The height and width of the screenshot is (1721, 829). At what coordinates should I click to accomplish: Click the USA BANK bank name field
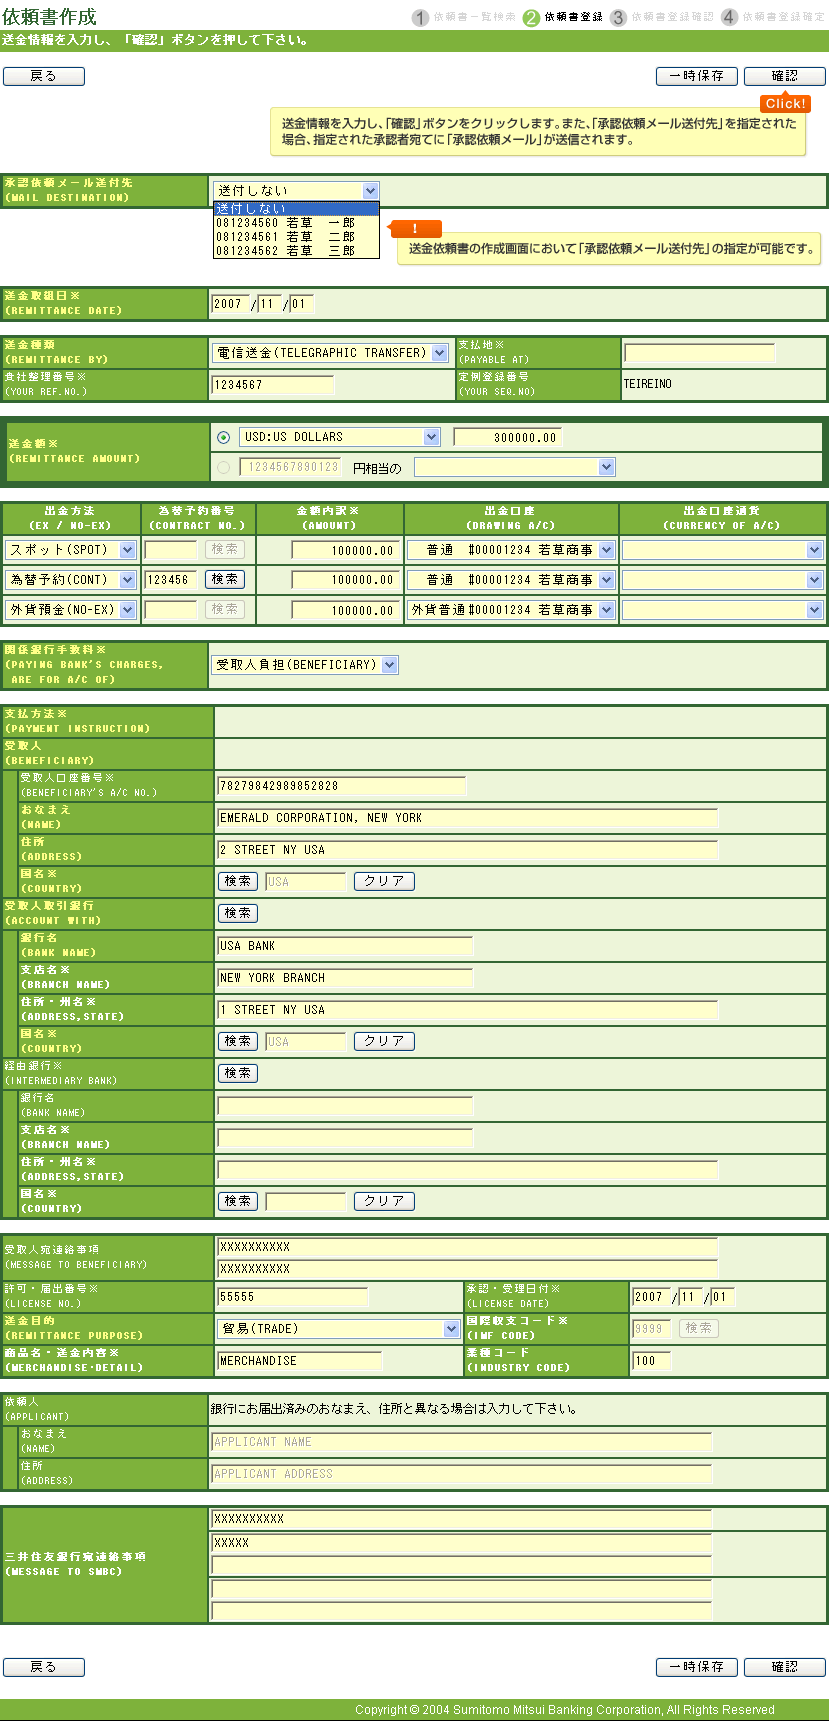click(345, 946)
